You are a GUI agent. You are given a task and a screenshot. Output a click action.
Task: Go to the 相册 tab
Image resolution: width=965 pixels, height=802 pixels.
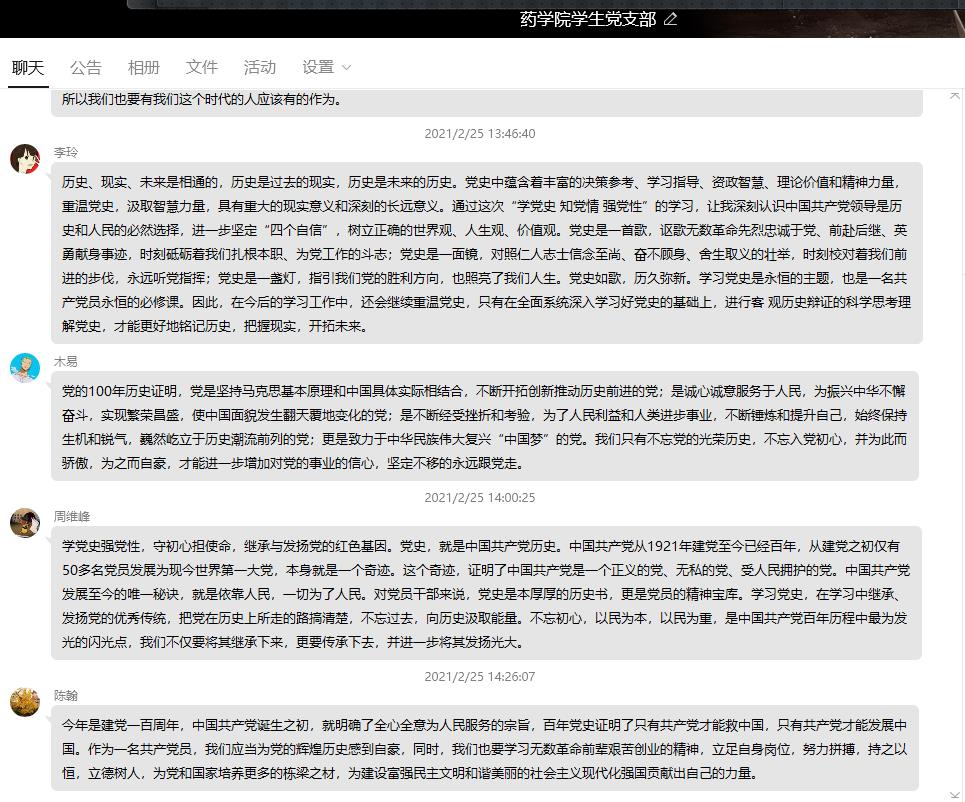[144, 67]
